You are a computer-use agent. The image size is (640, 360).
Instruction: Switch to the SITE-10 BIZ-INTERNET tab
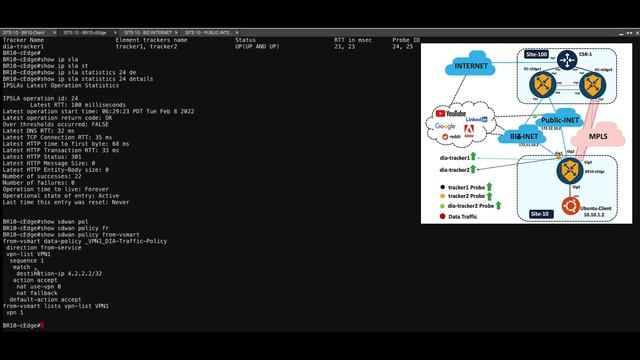[x=148, y=33]
